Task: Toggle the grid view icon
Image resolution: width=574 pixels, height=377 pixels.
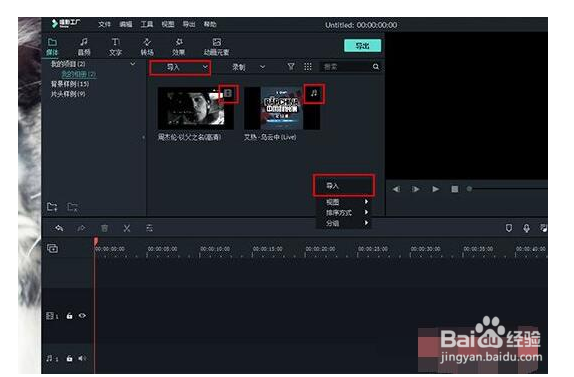Action: [x=308, y=67]
